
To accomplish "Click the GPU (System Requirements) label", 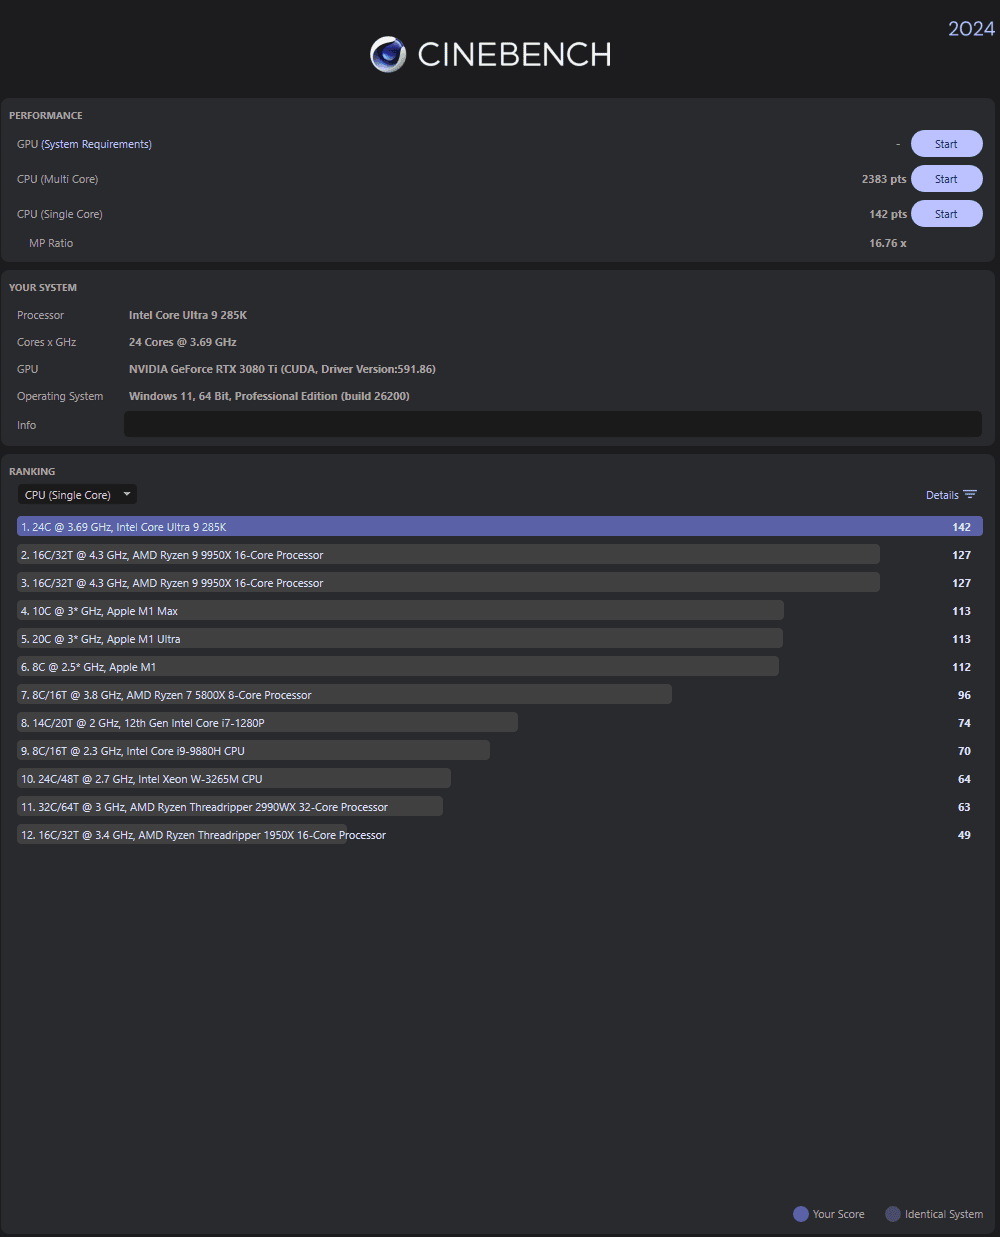I will point(84,144).
